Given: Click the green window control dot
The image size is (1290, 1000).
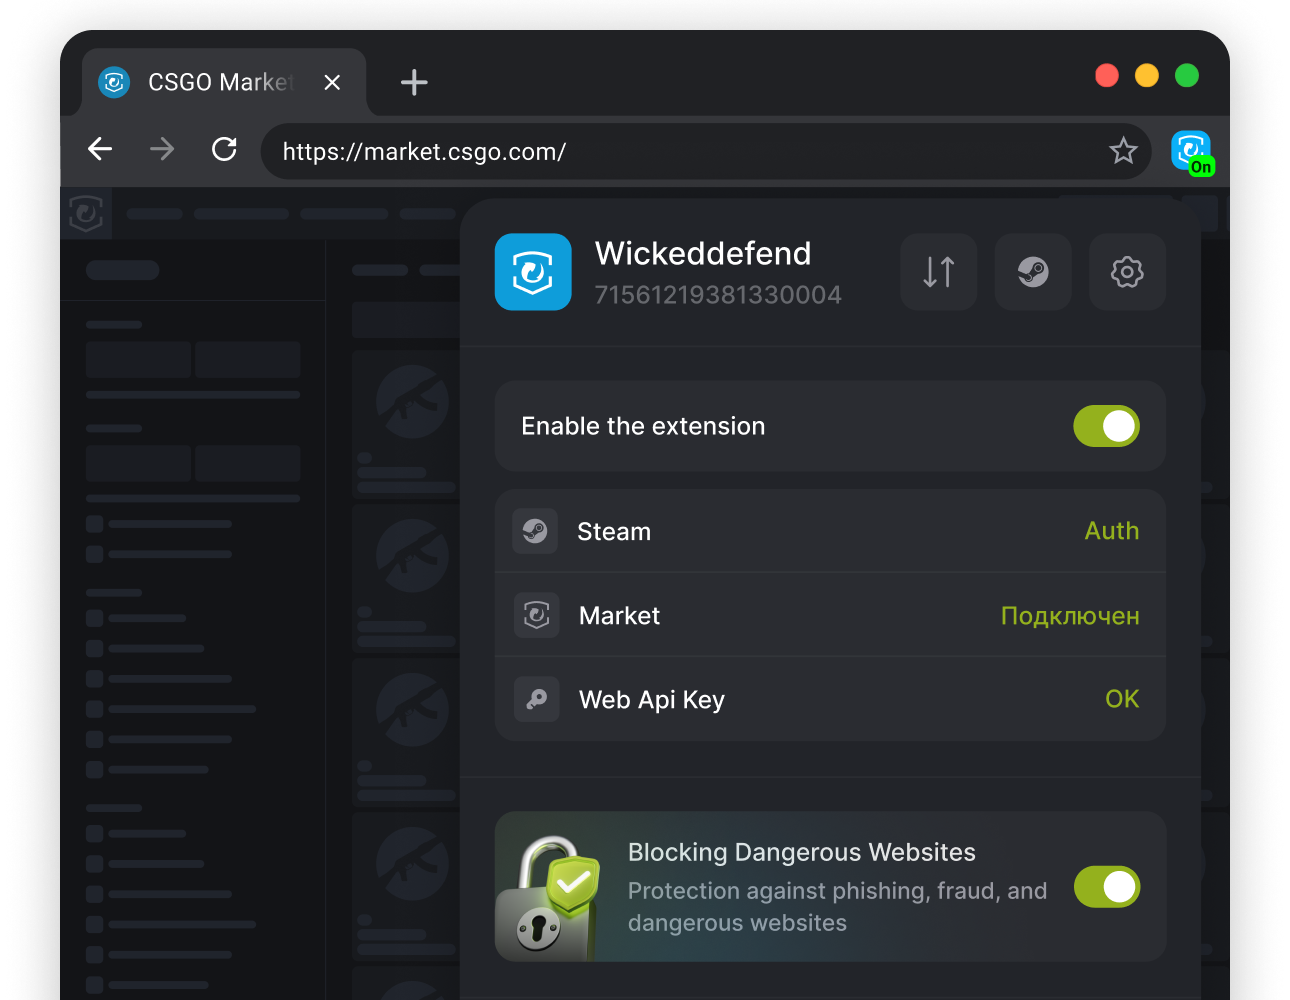Looking at the screenshot, I should [x=1187, y=75].
